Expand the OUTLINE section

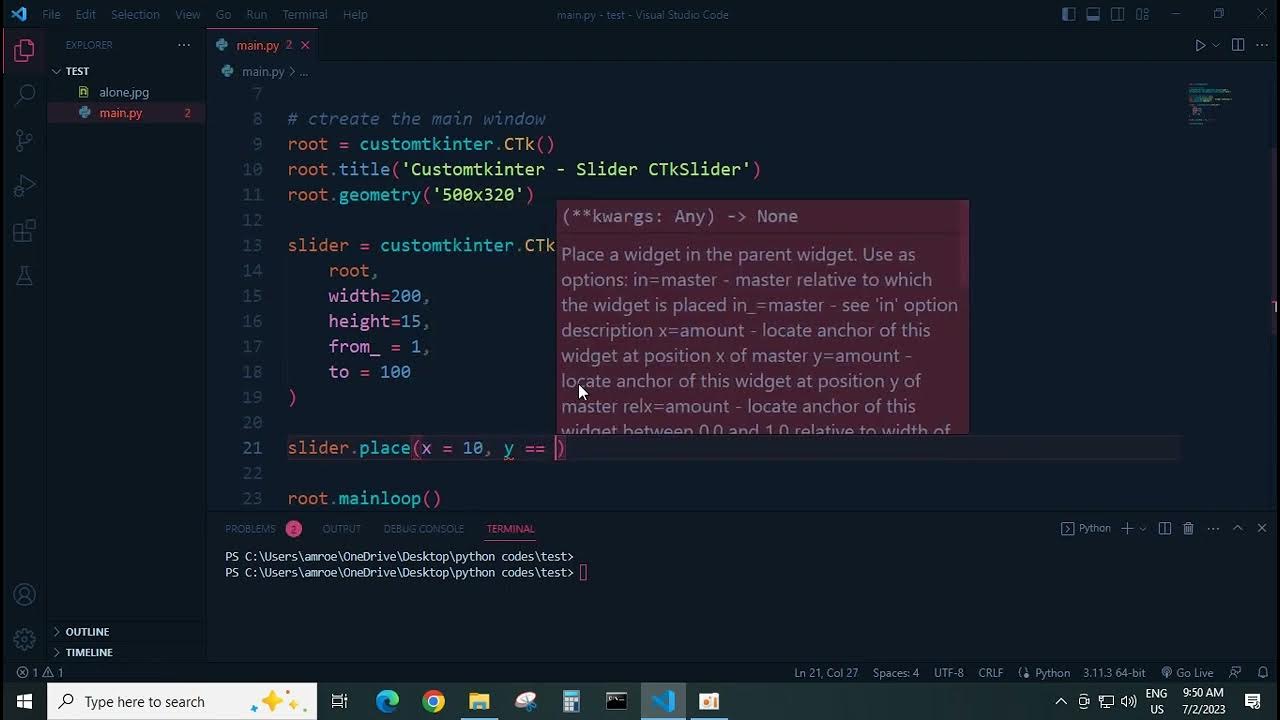coord(87,632)
